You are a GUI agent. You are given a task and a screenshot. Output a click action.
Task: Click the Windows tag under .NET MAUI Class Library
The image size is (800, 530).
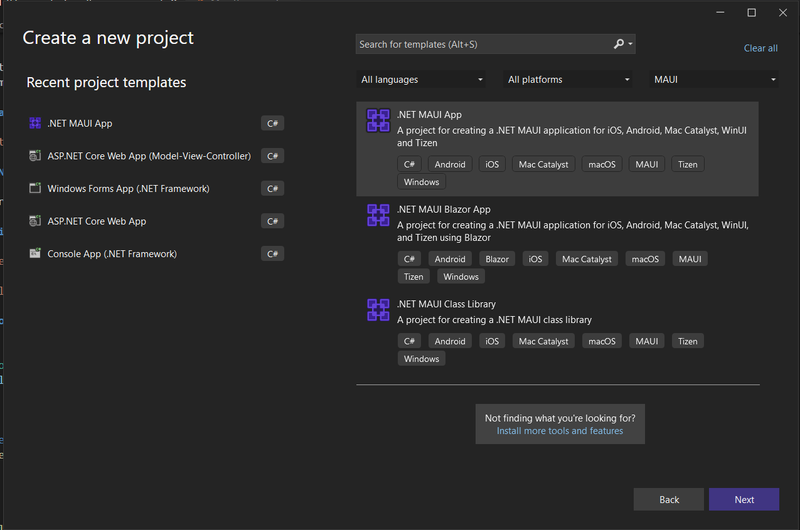click(421, 359)
